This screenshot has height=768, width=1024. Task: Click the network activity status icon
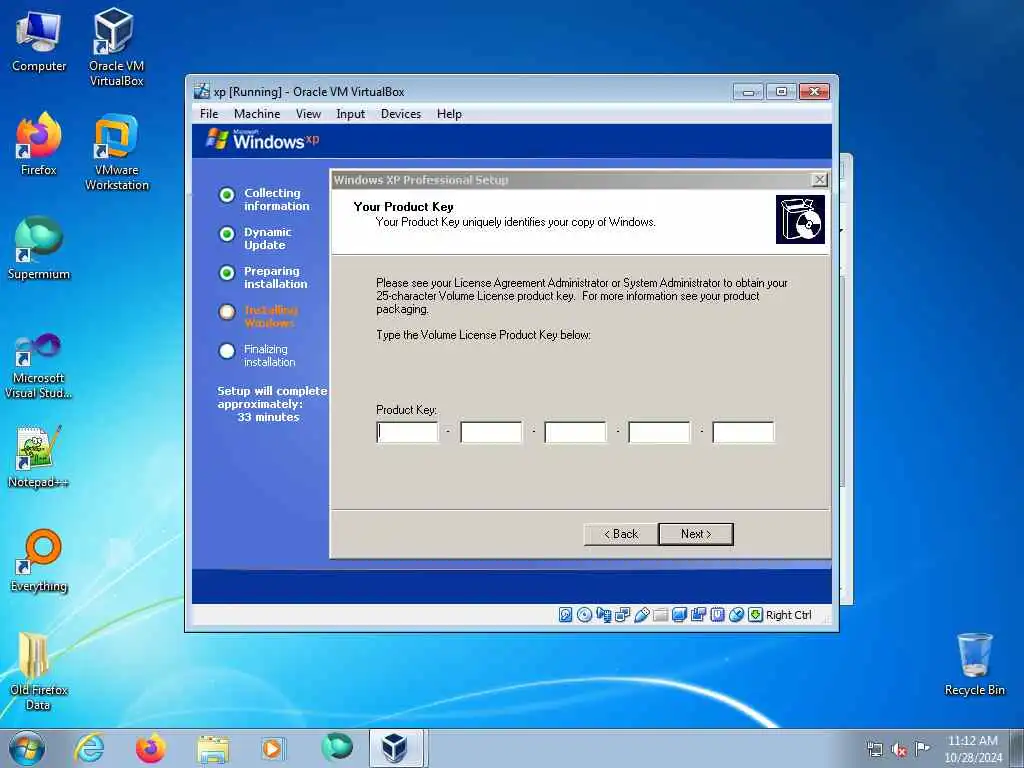pos(623,615)
